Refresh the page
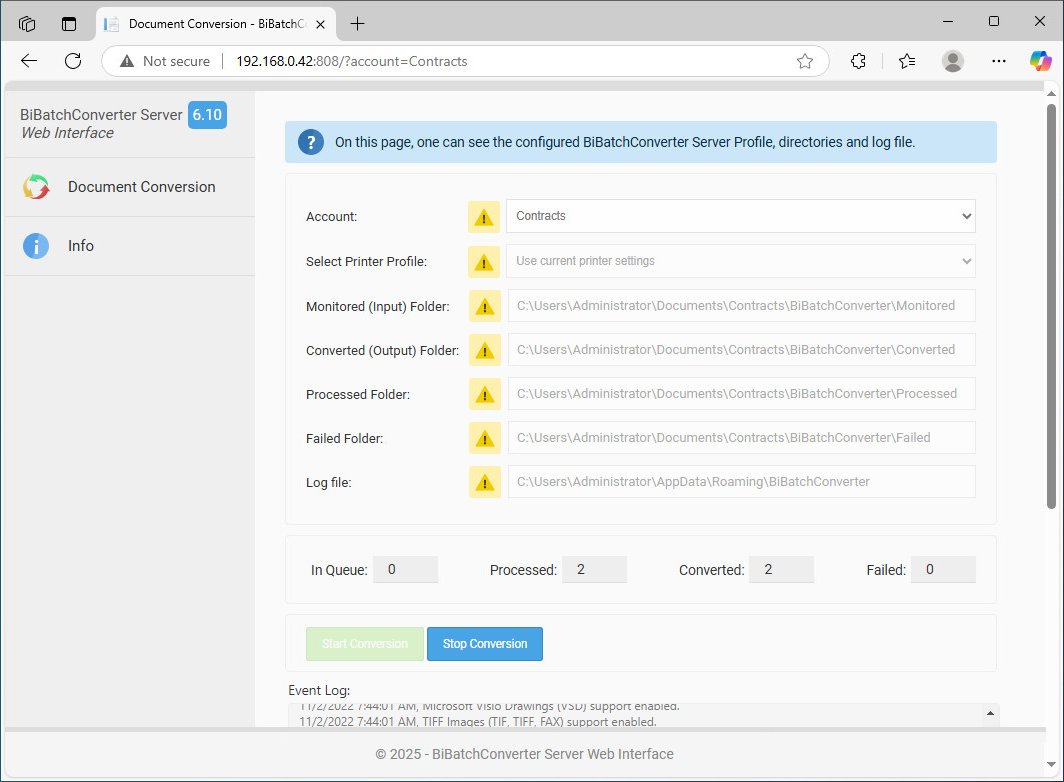The width and height of the screenshot is (1064, 782). tap(73, 61)
